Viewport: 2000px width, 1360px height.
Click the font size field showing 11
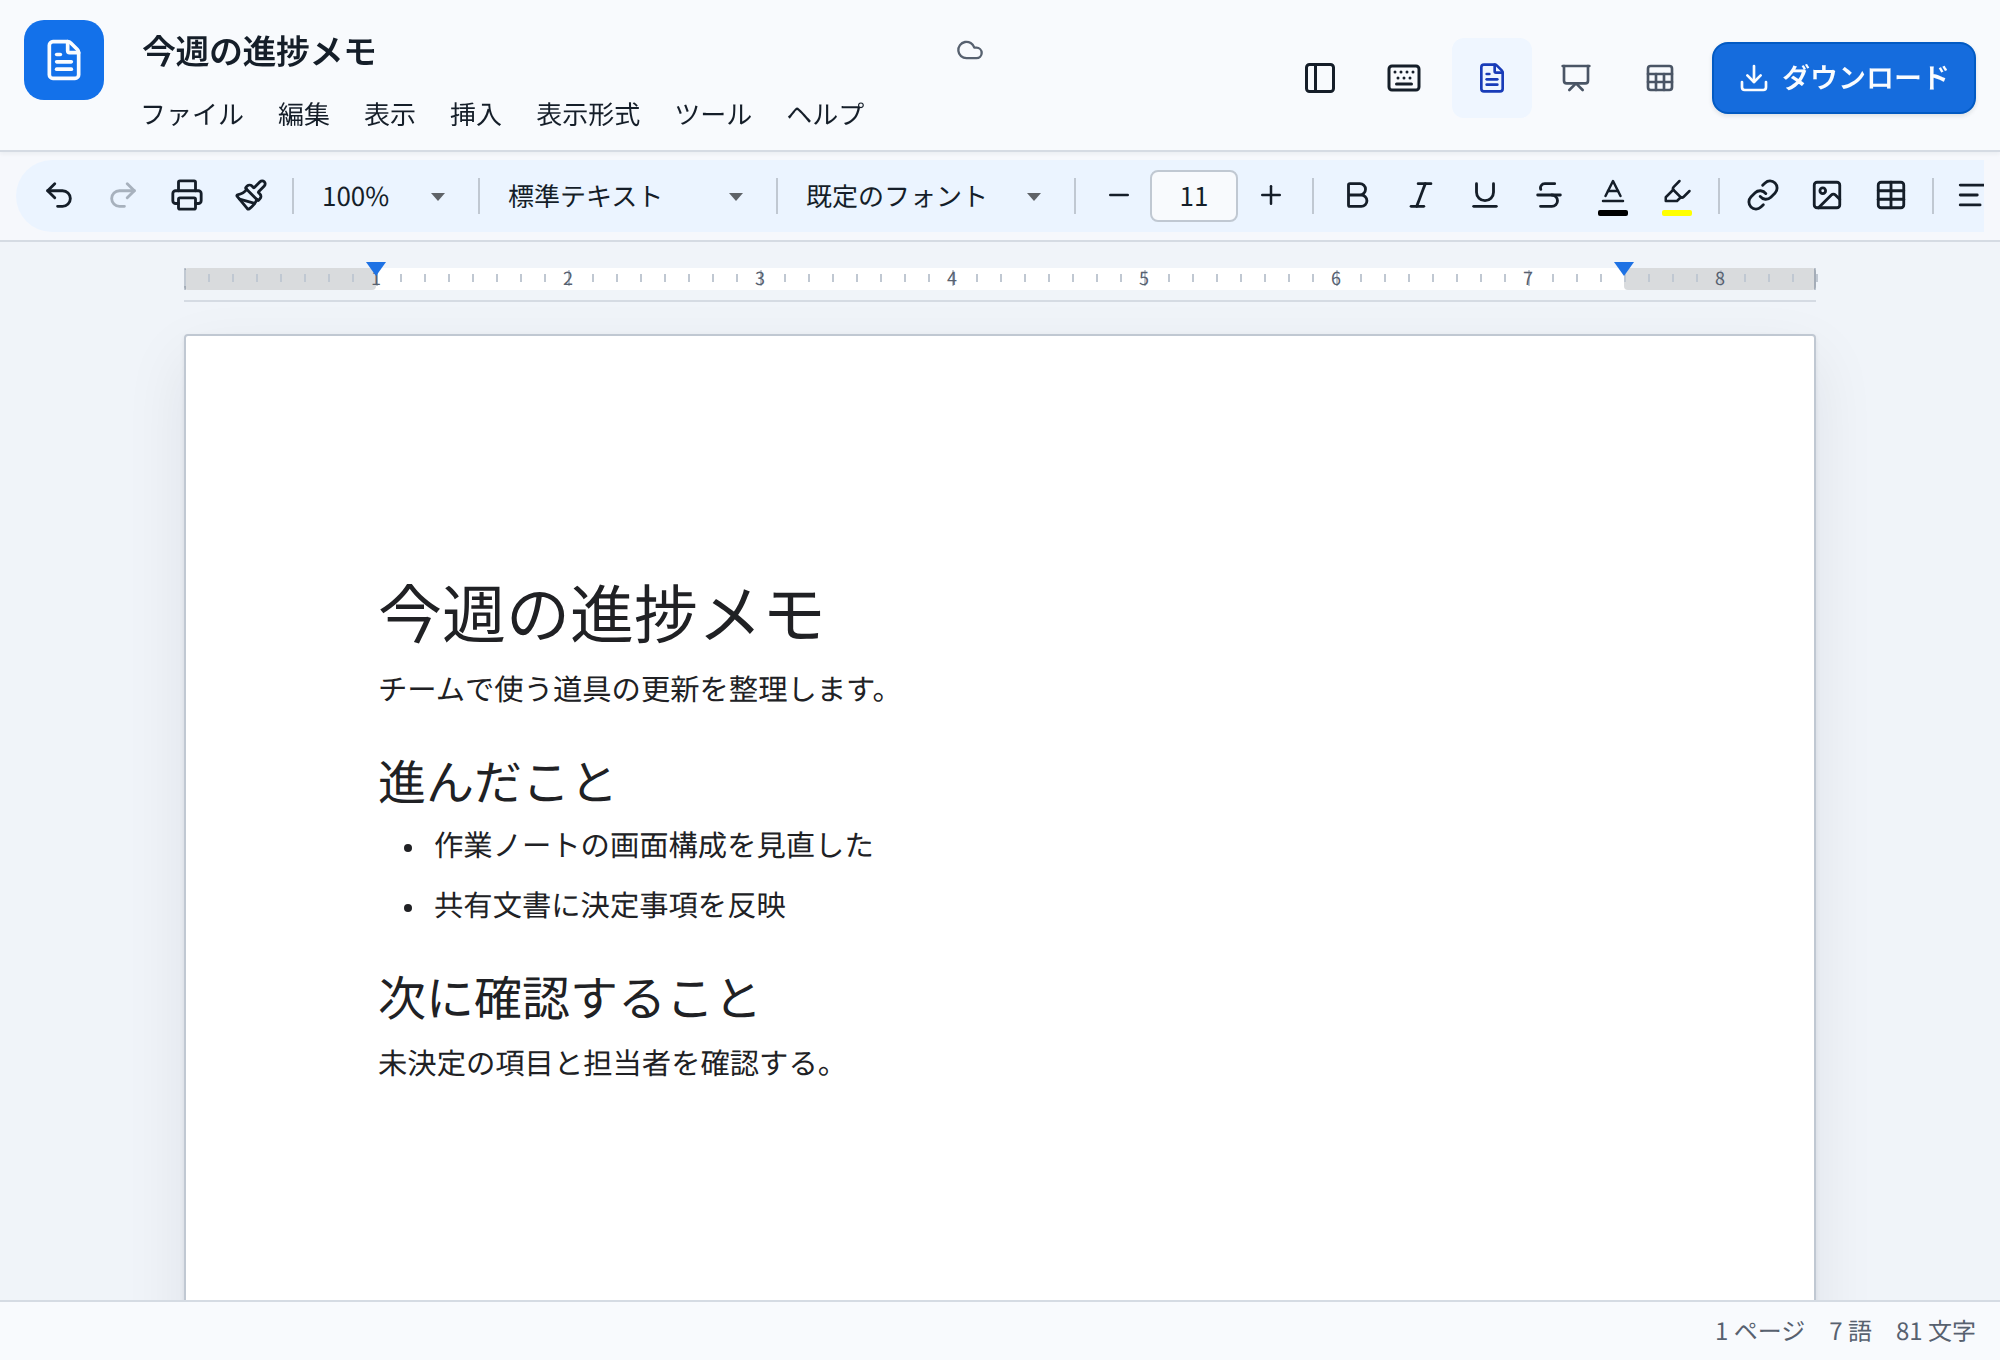tap(1194, 196)
